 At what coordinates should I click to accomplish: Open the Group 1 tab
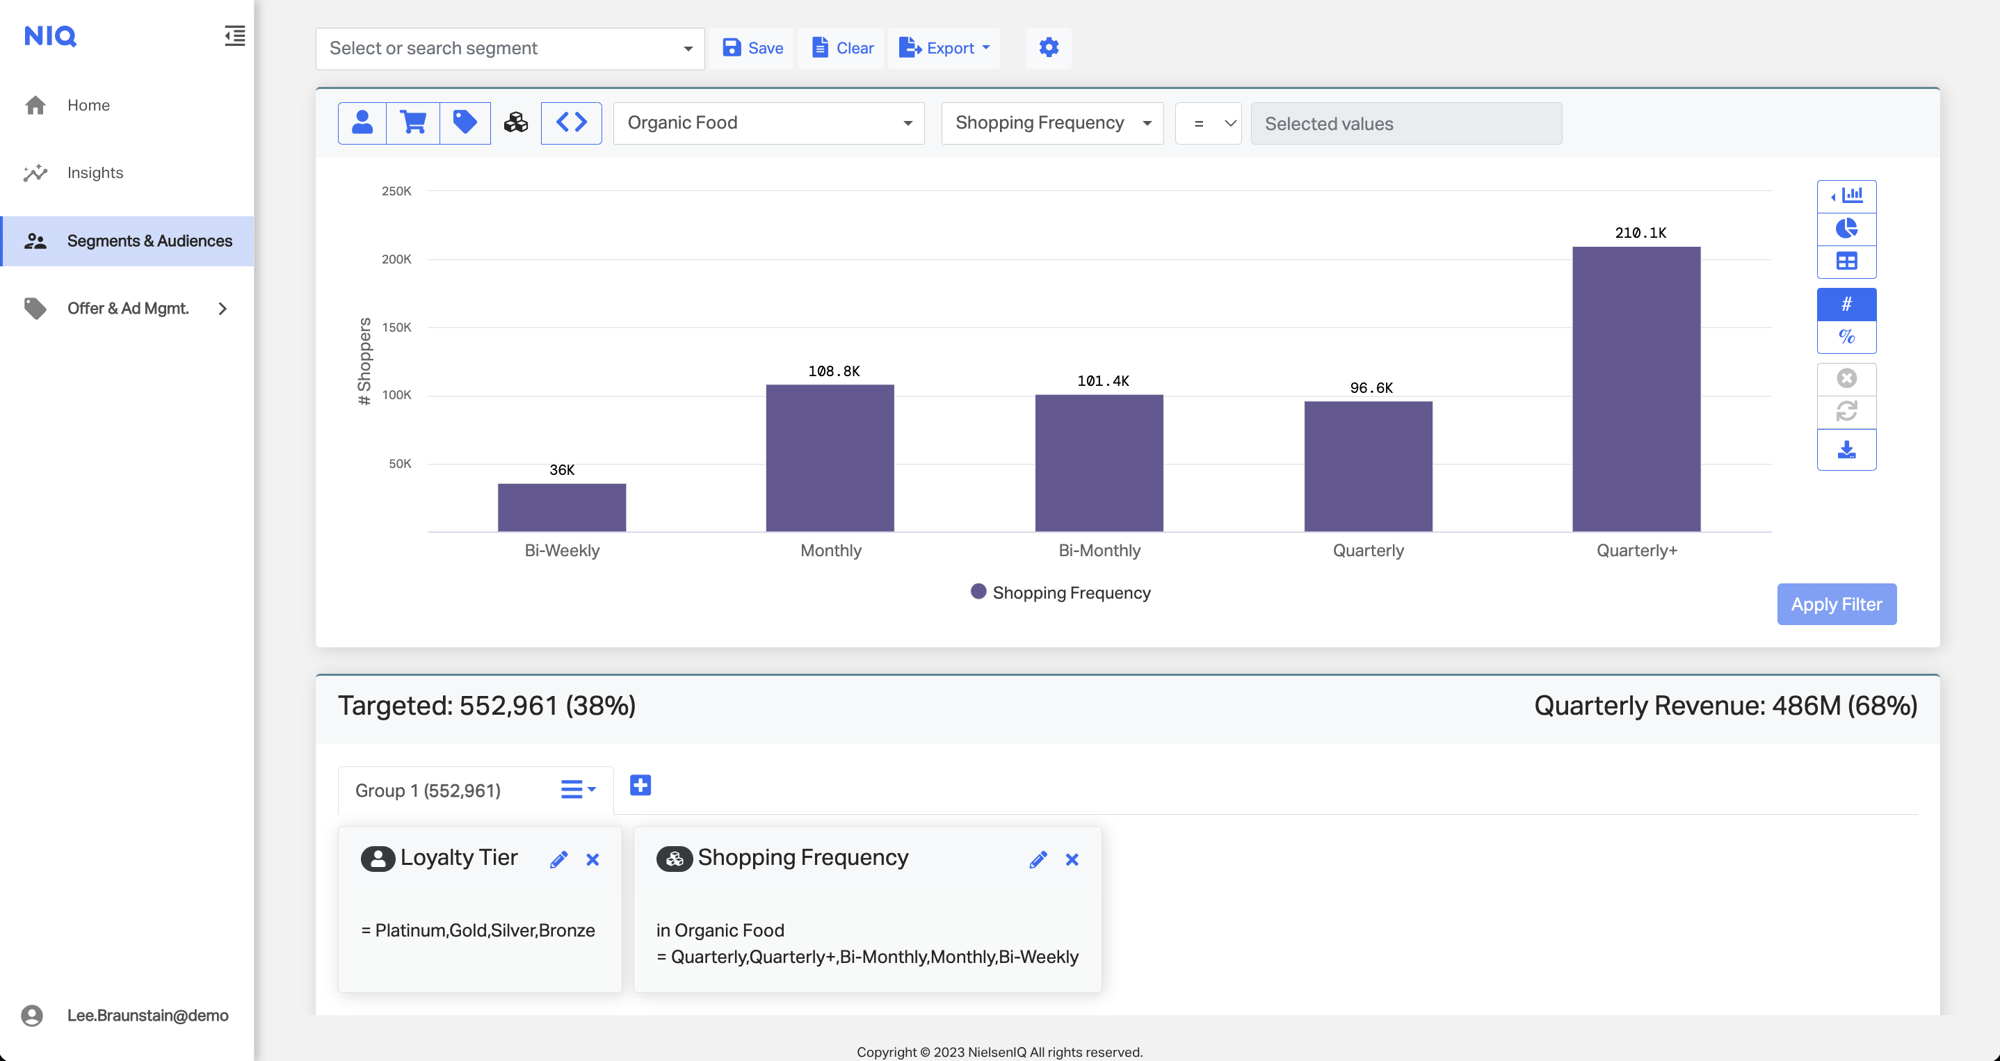tap(428, 791)
